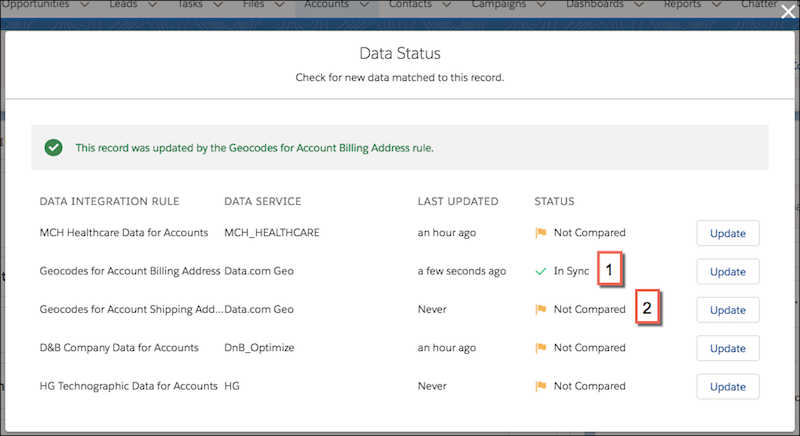Update HG Technographic Data for Accounts rule
The height and width of the screenshot is (436, 800).
(x=728, y=387)
